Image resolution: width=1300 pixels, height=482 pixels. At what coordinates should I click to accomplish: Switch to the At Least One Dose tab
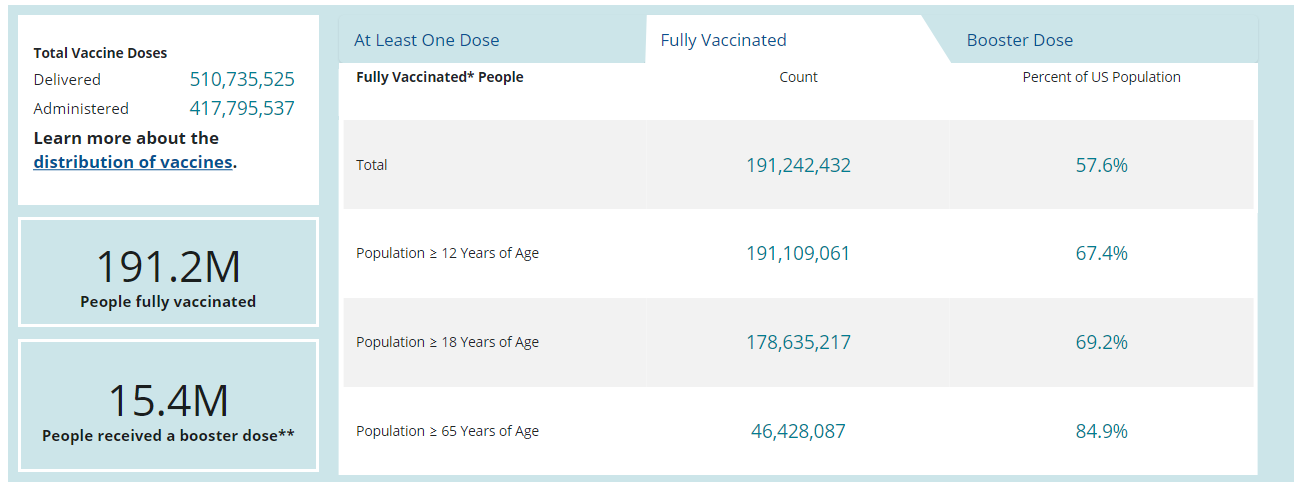[x=427, y=40]
